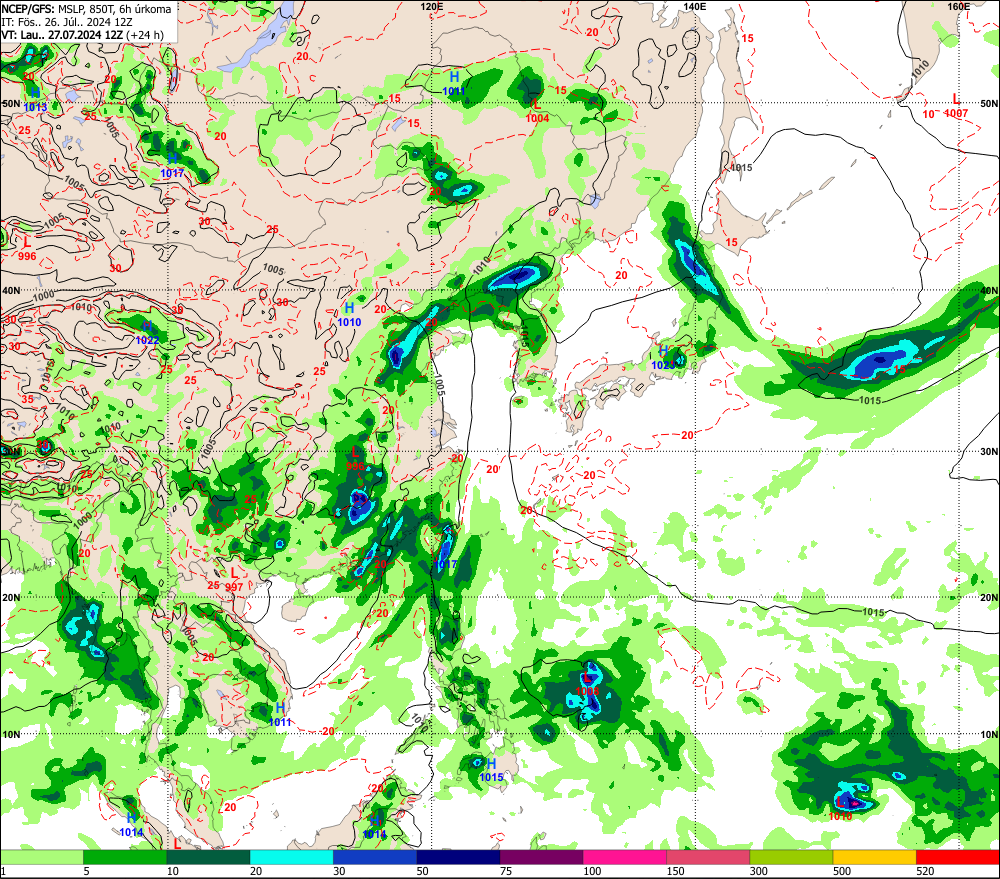Click the salmon 150–300 legend swatch
Image resolution: width=1000 pixels, height=879 pixels.
click(708, 857)
